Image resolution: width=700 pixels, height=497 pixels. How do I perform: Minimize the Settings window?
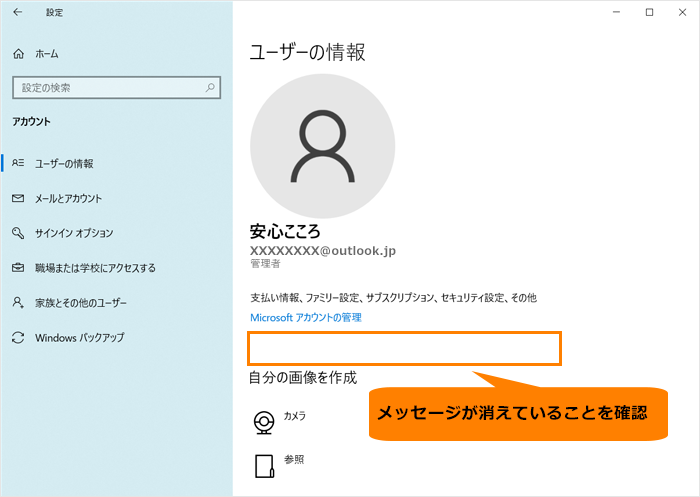tap(617, 12)
